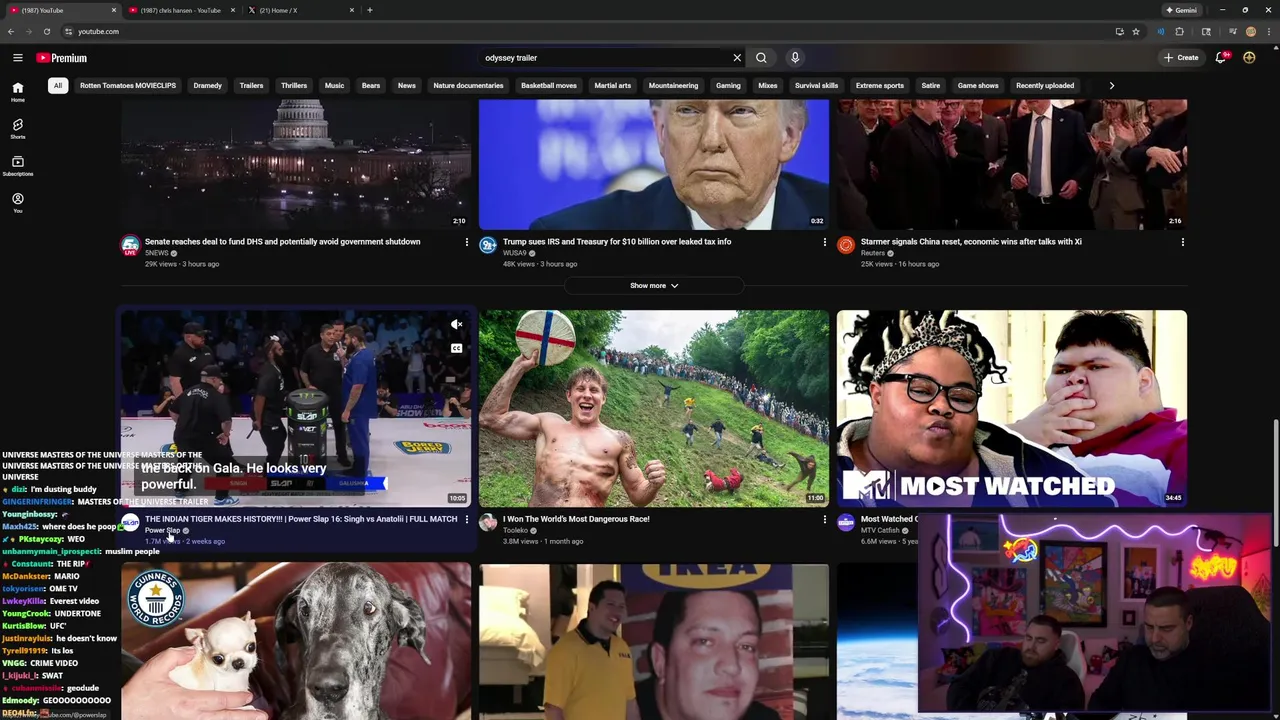Select the All filter chip
This screenshot has width=1280, height=720.
click(x=58, y=86)
